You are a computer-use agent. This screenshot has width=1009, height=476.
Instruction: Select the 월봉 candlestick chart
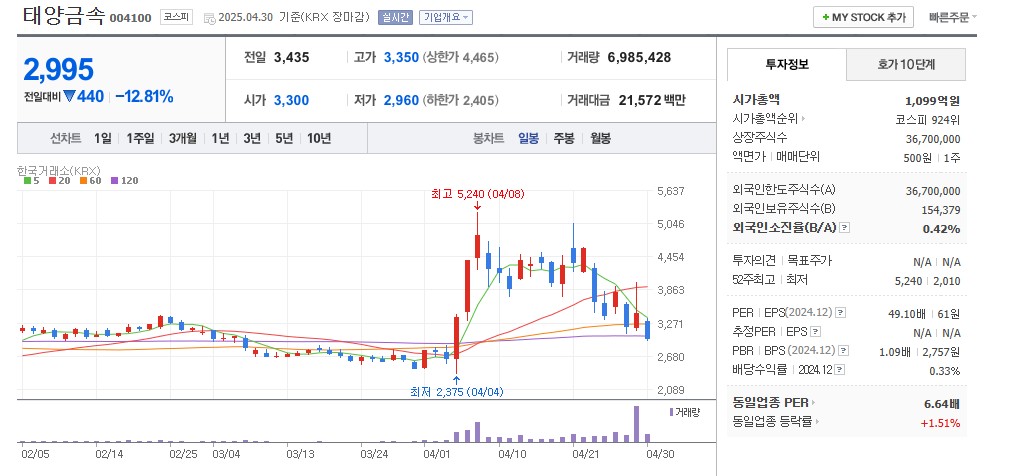click(x=601, y=138)
